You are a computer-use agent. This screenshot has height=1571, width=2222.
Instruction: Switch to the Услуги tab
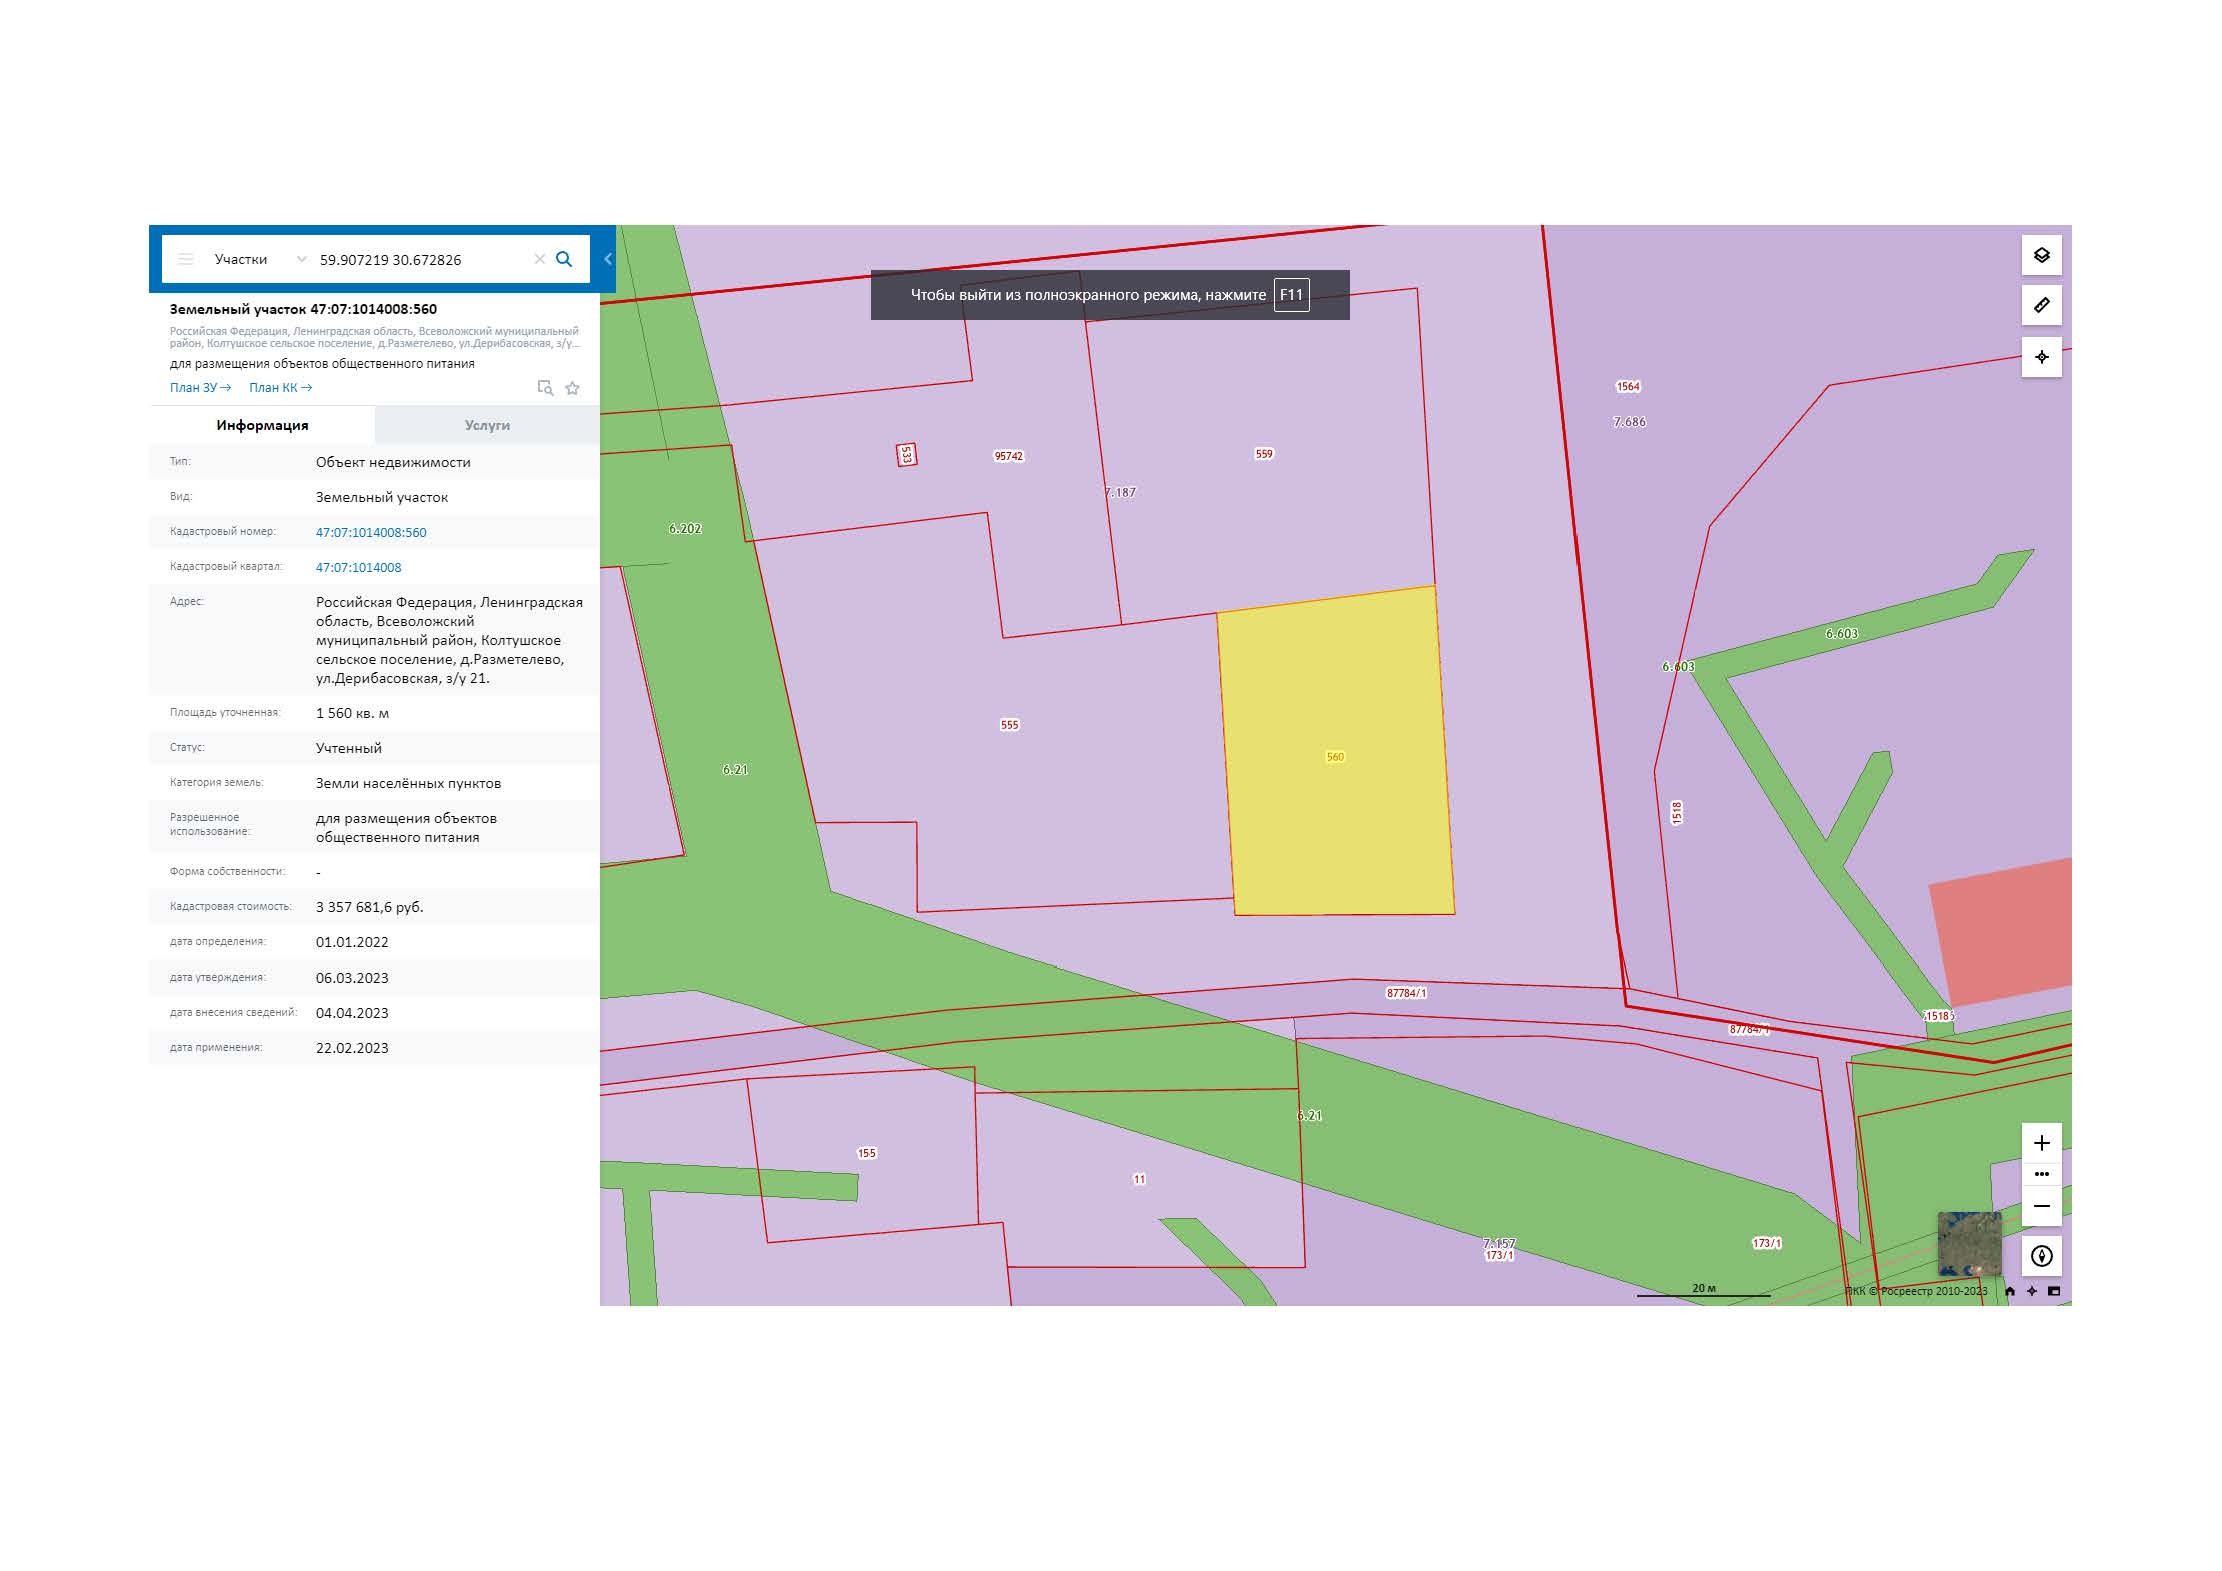[x=487, y=425]
